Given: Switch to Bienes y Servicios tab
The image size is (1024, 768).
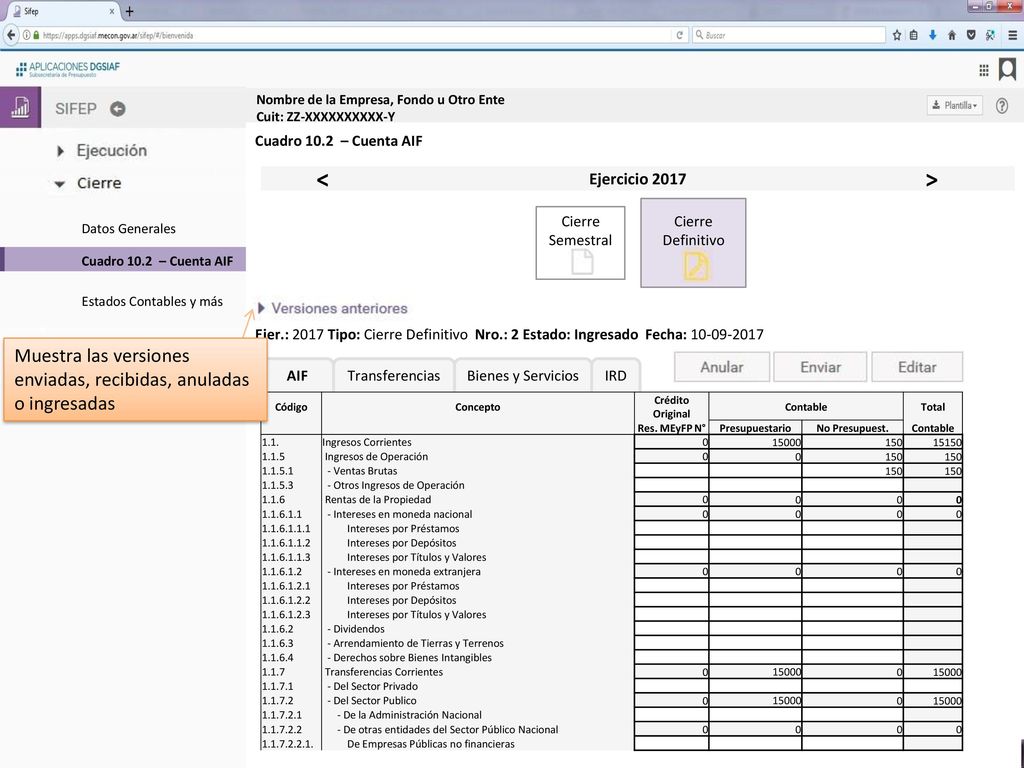Looking at the screenshot, I should [x=522, y=376].
